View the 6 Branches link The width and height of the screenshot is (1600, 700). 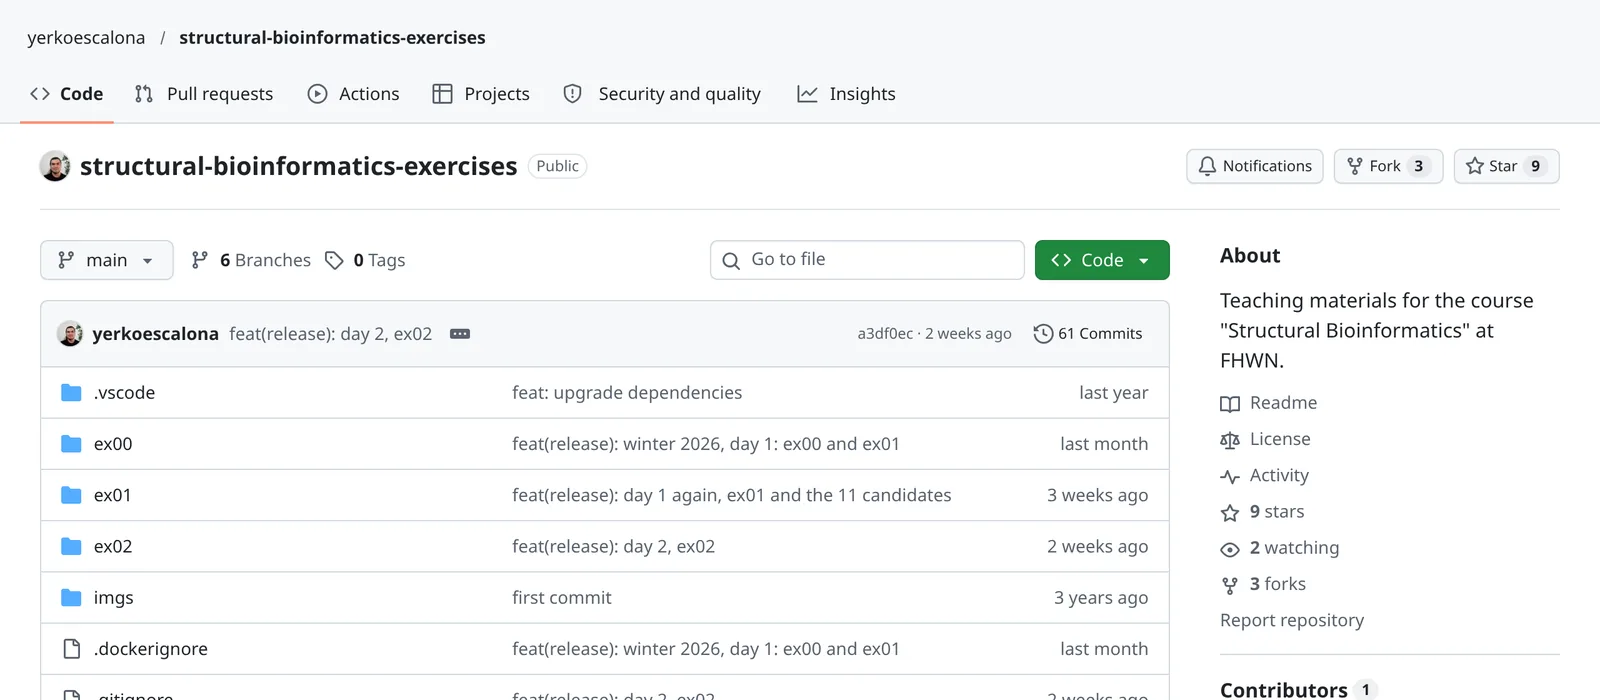[x=251, y=260]
